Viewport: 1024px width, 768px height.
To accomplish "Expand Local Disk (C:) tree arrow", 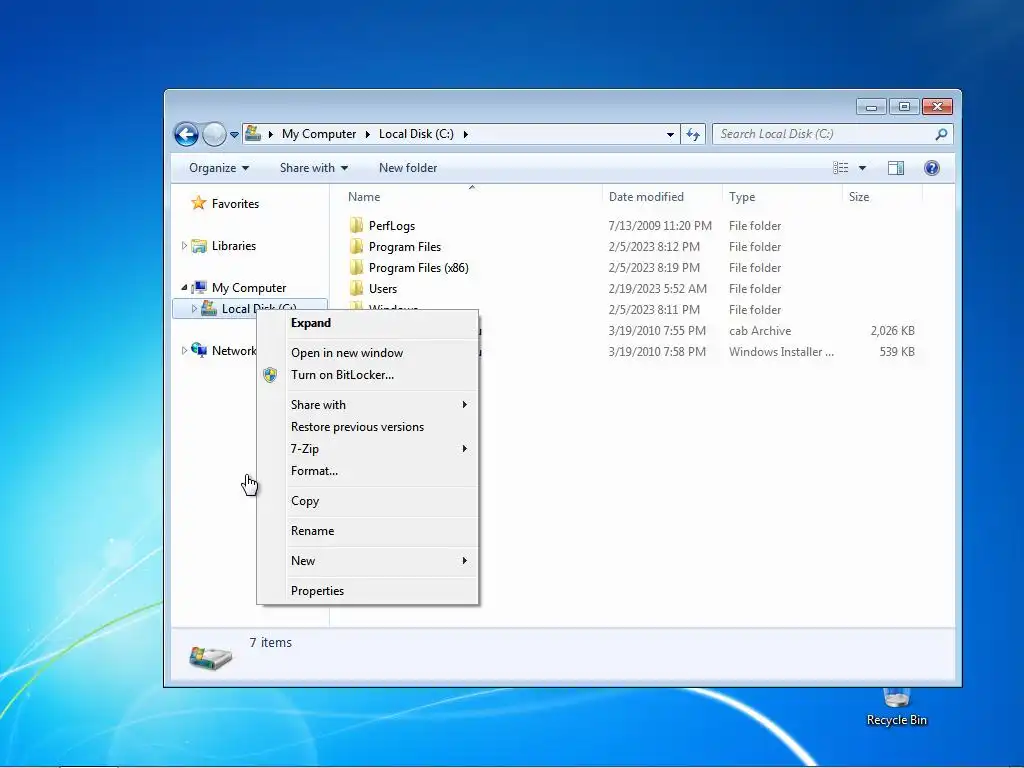I will point(194,308).
